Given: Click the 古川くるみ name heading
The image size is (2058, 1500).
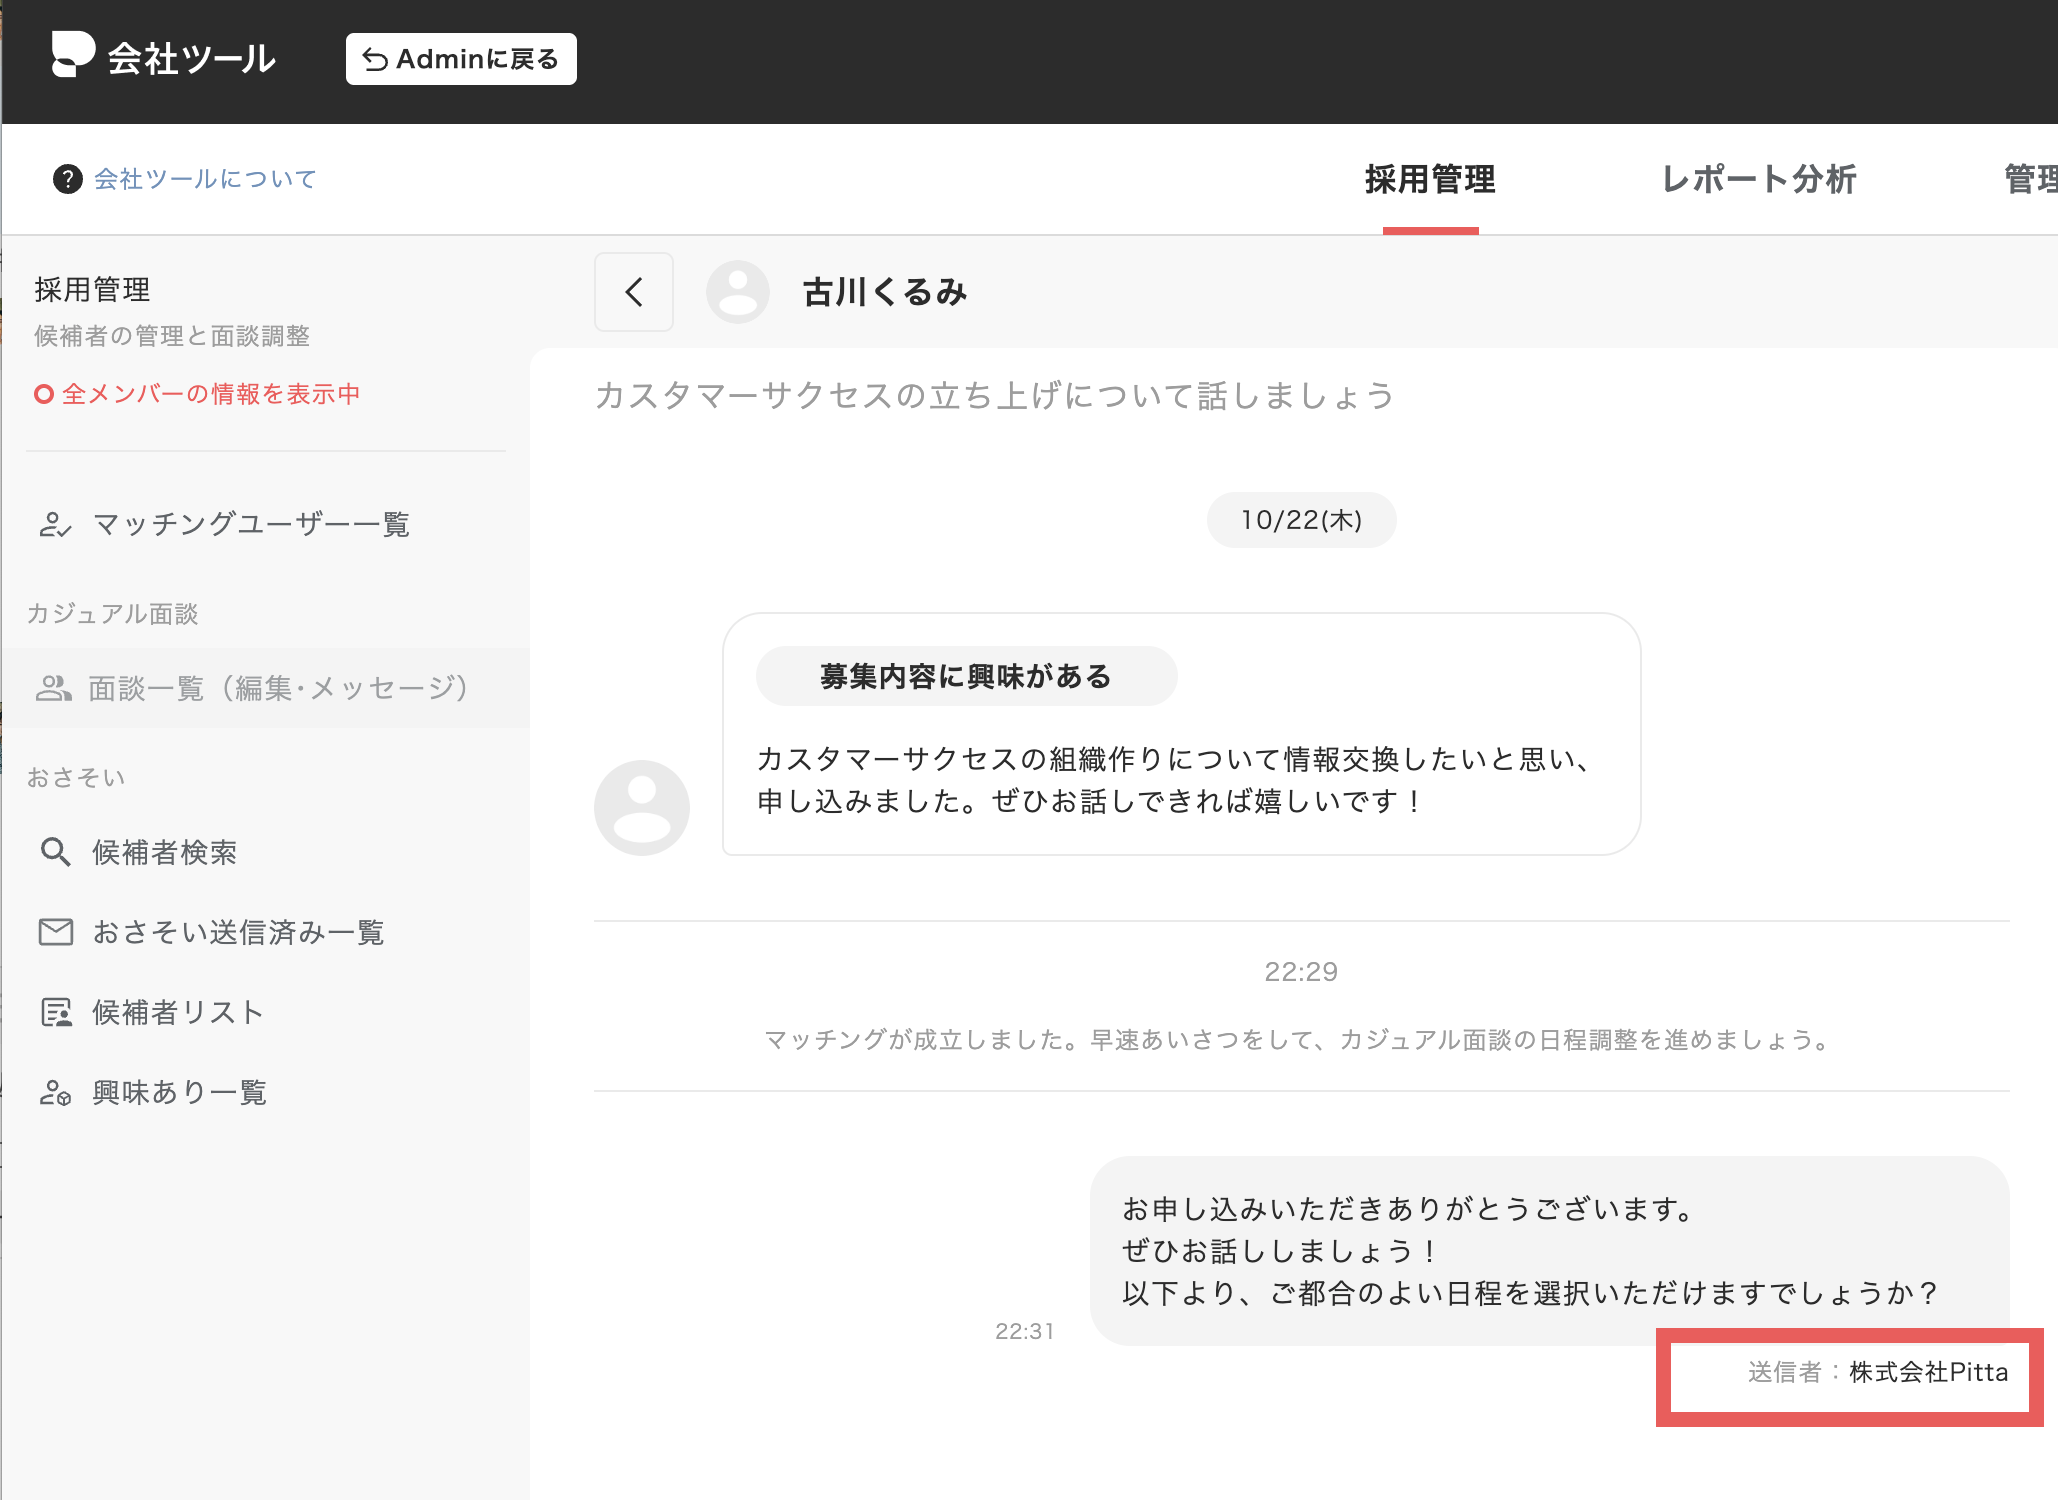Looking at the screenshot, I should coord(885,292).
